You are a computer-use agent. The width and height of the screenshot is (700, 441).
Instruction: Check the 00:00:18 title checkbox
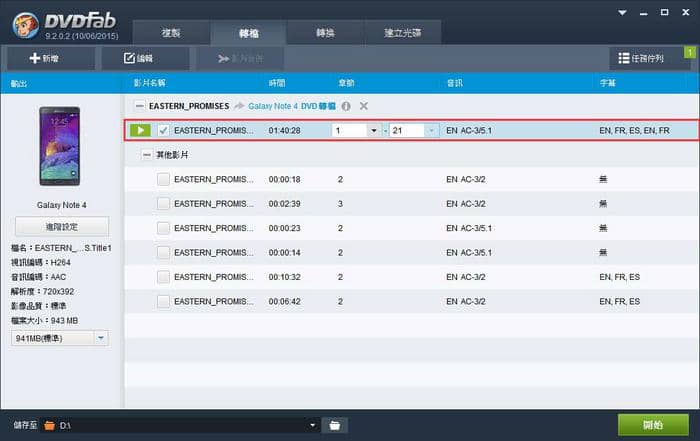pyautogui.click(x=163, y=179)
